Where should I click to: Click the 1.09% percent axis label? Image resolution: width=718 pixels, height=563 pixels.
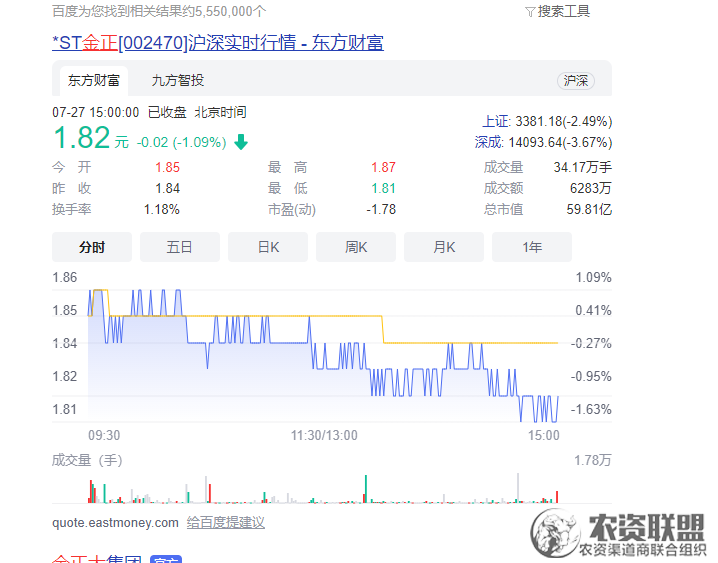tap(593, 277)
